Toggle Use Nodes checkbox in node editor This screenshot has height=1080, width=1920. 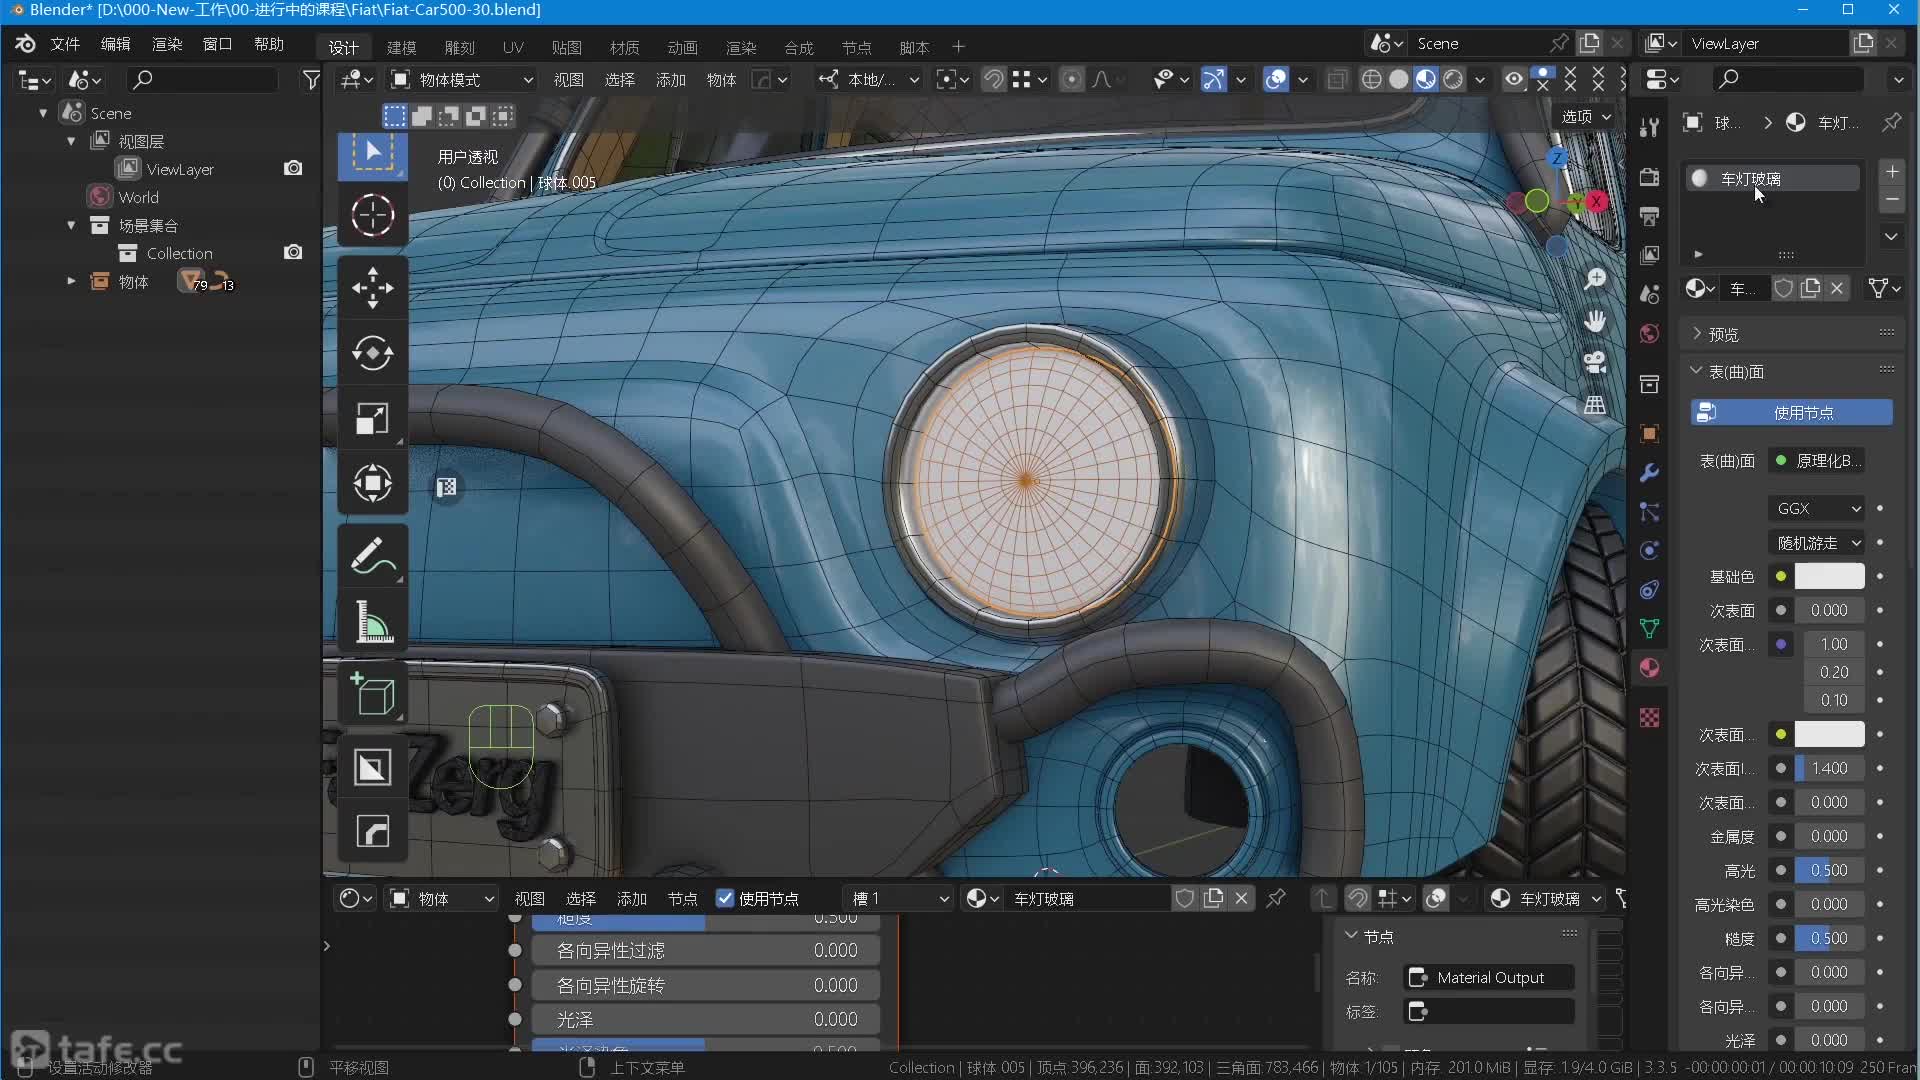coord(725,898)
